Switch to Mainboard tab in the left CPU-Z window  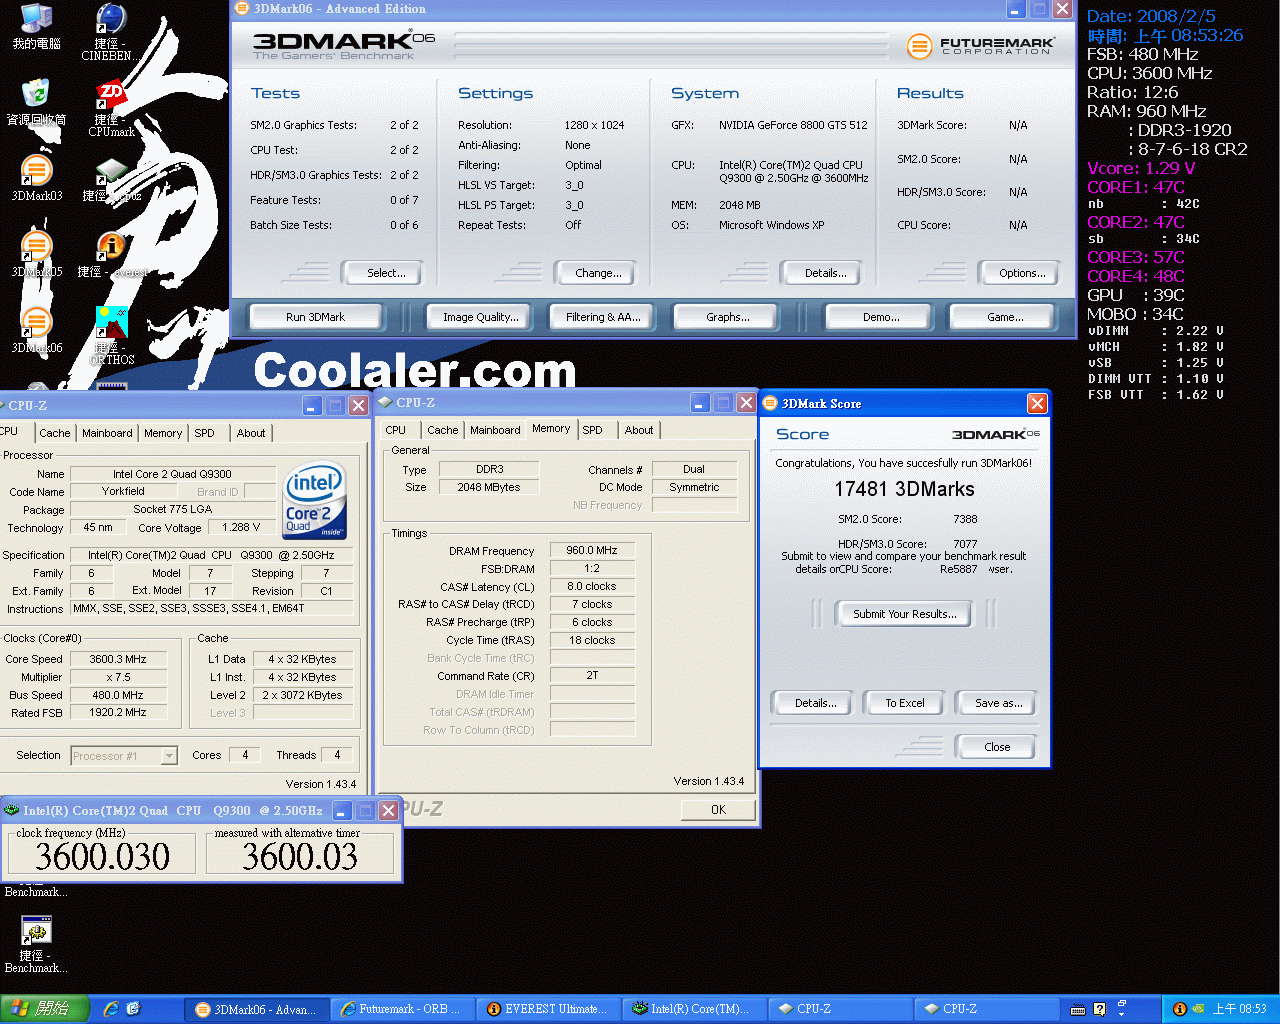(107, 433)
